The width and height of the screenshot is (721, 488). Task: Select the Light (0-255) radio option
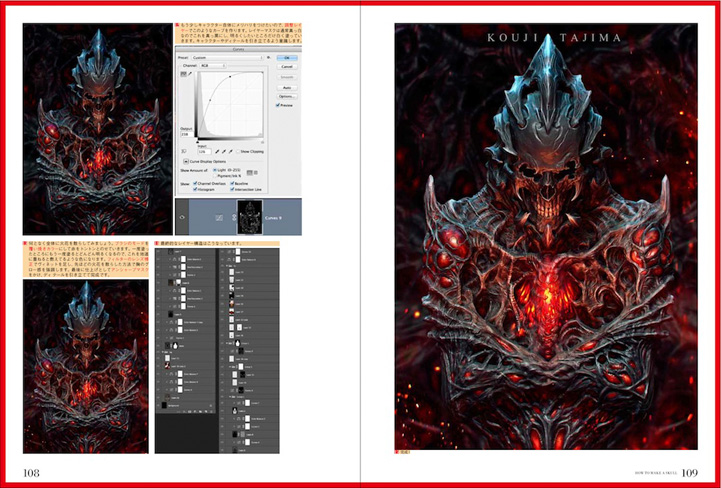215,170
